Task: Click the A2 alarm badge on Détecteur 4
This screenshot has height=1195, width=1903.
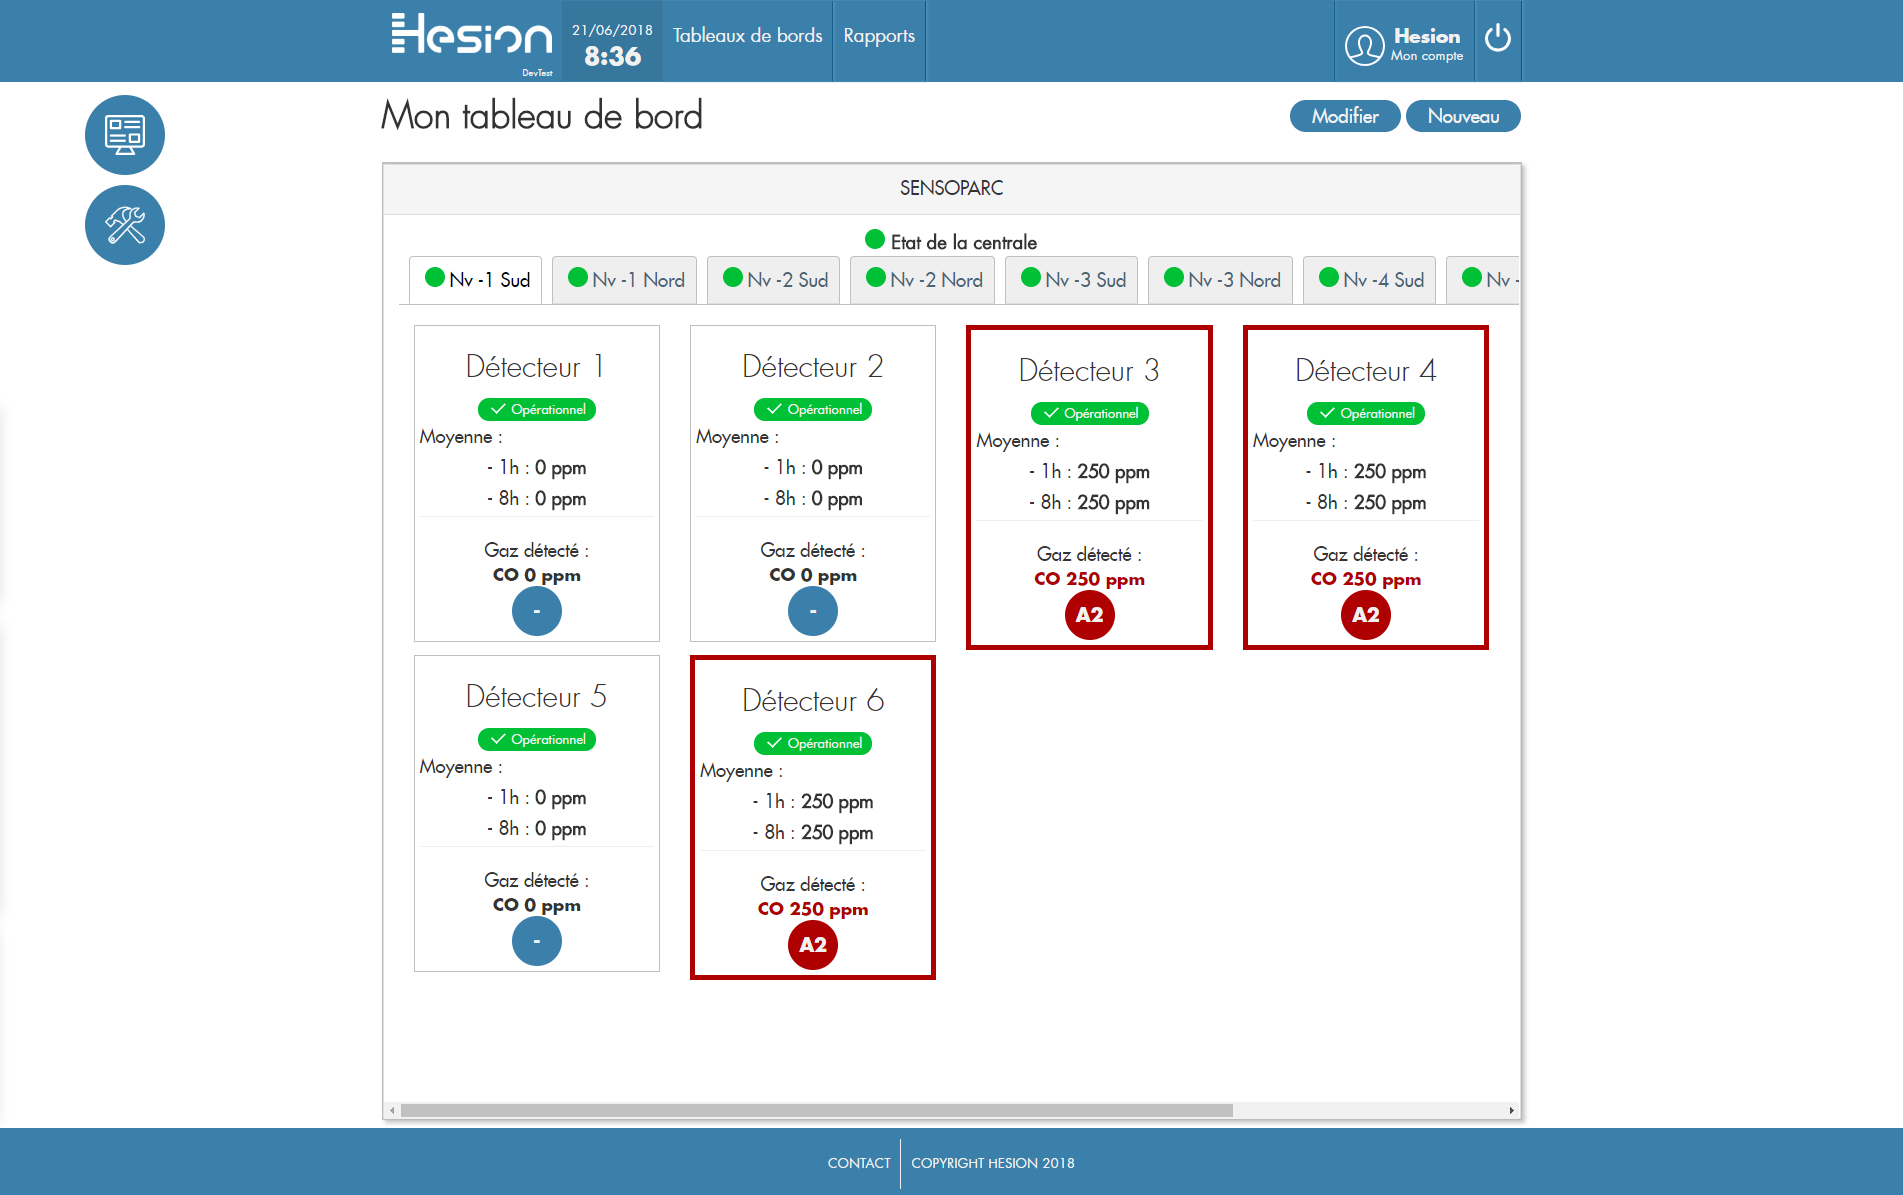Action: point(1365,615)
